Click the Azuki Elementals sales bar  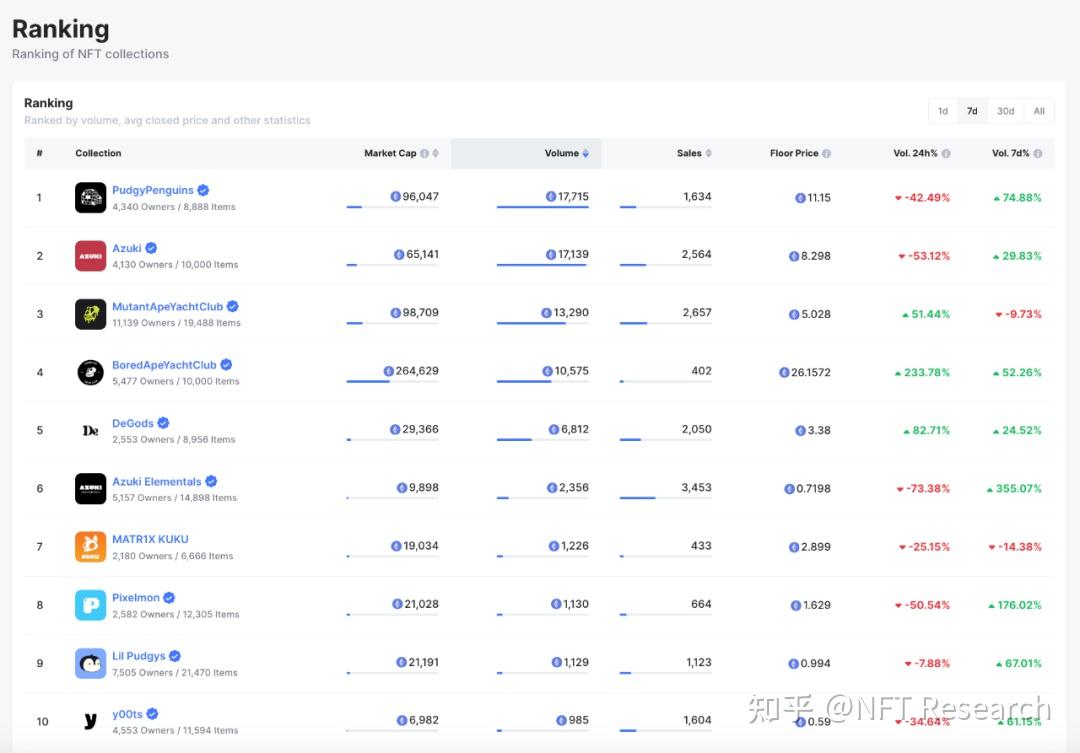665,497
